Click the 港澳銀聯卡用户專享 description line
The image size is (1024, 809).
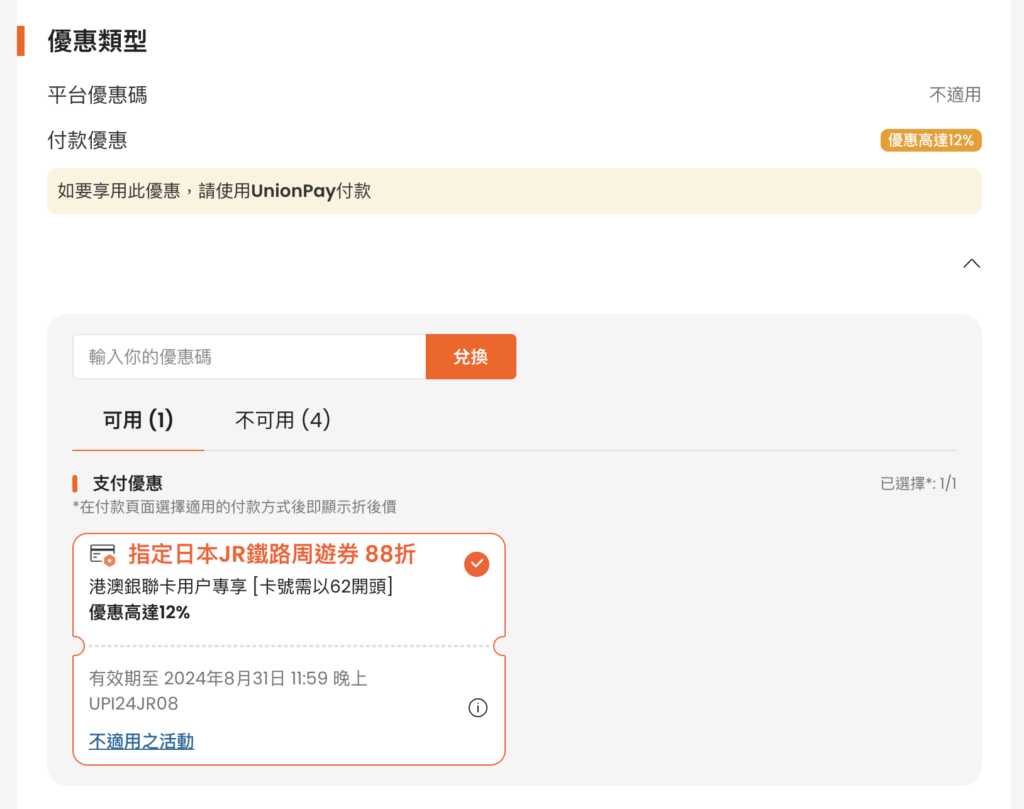(x=240, y=586)
